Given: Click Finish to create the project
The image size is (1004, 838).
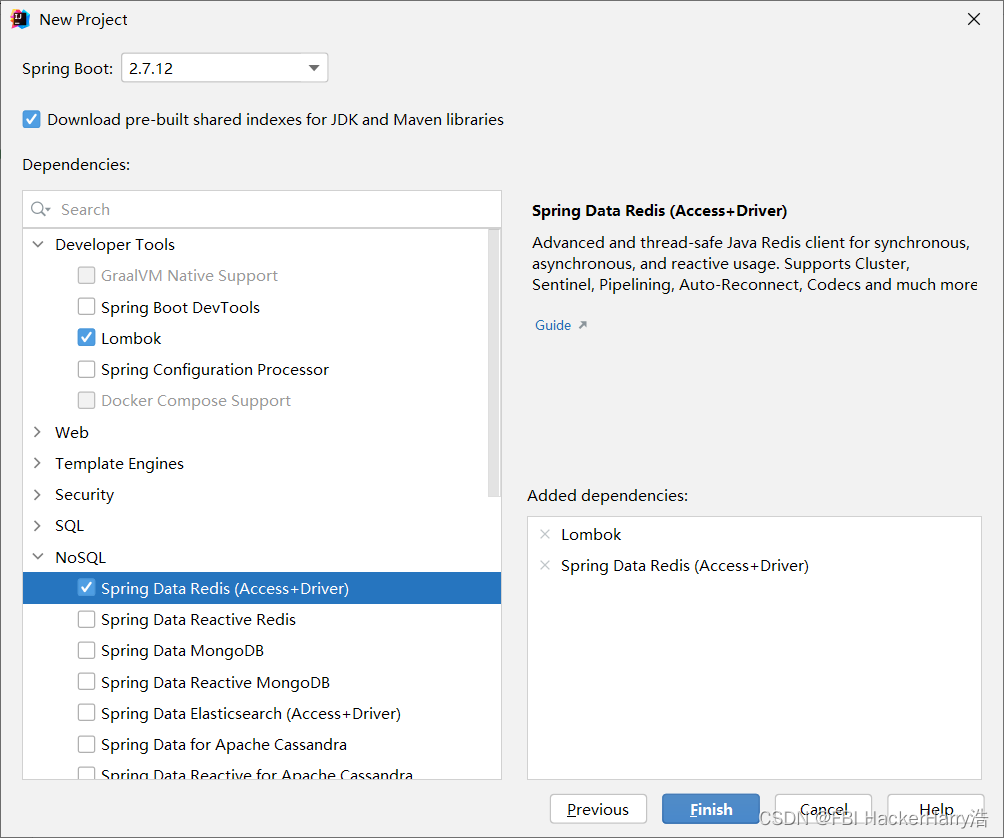Looking at the screenshot, I should click(711, 809).
